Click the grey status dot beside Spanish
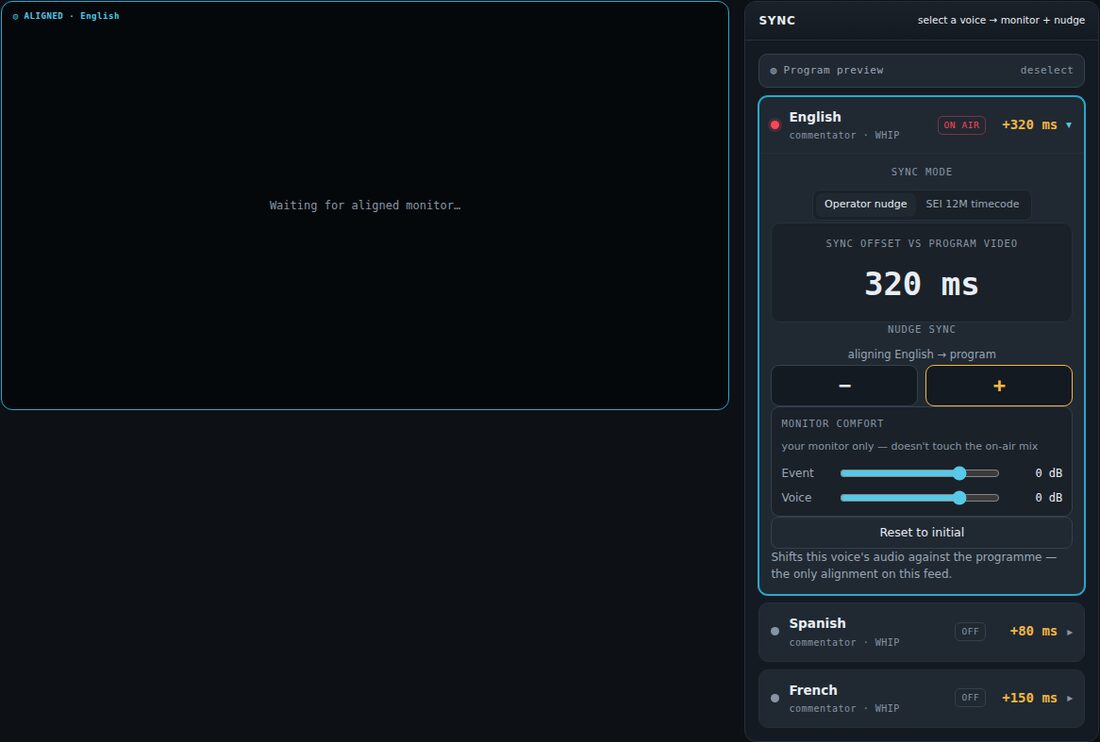 (774, 631)
